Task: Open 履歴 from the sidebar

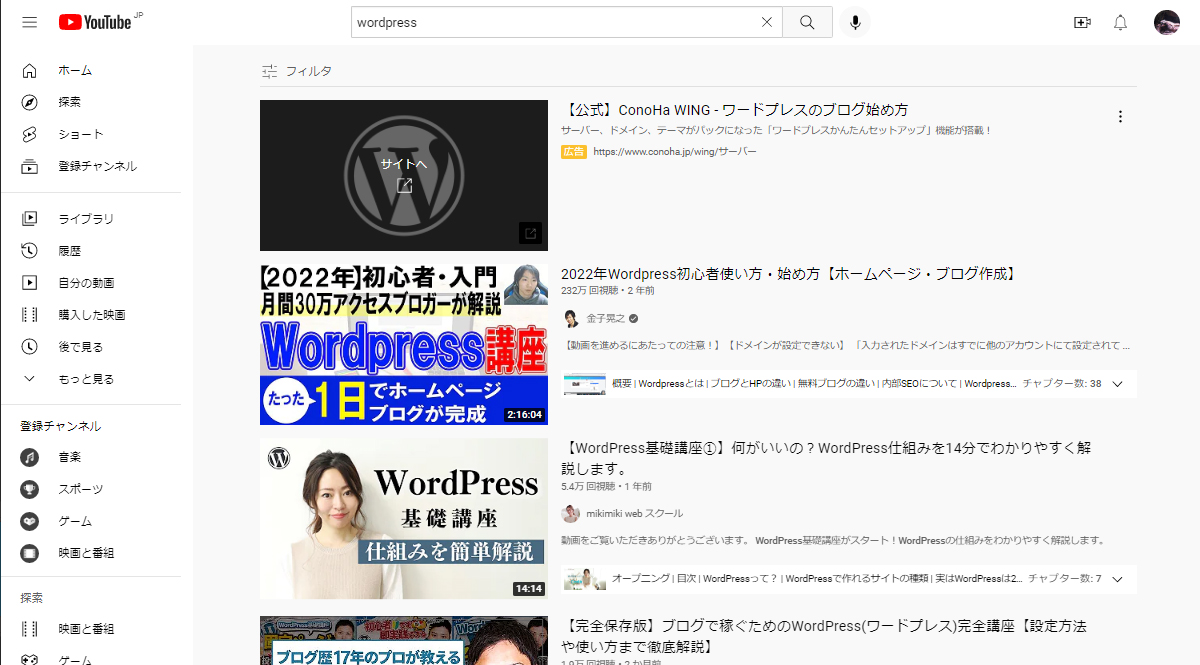Action: pos(69,250)
